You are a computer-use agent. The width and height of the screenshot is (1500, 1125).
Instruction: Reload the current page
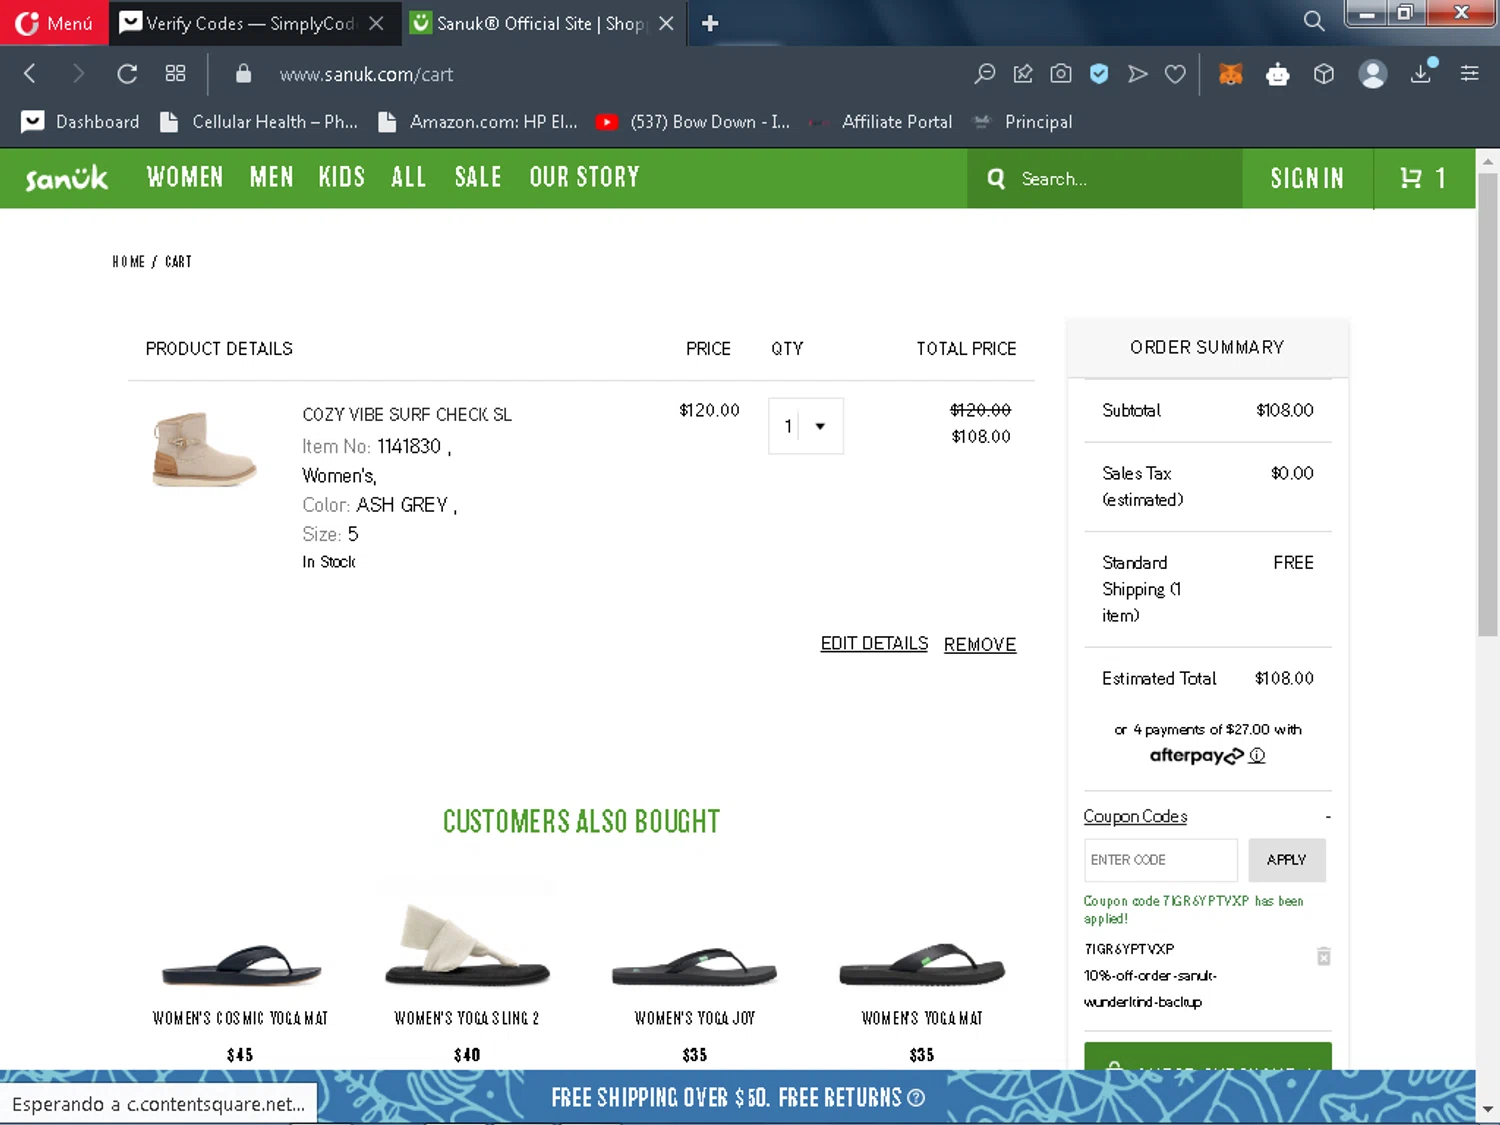[127, 73]
